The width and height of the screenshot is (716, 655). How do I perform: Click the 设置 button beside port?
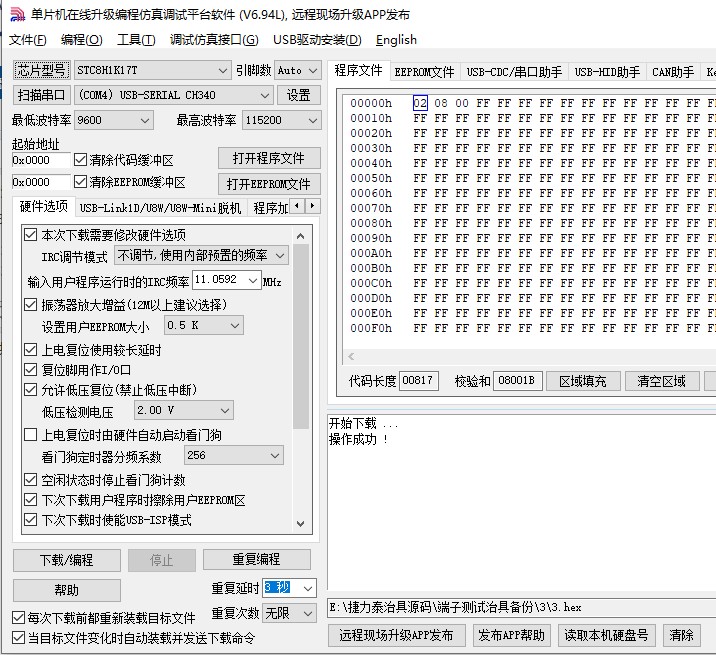point(299,95)
